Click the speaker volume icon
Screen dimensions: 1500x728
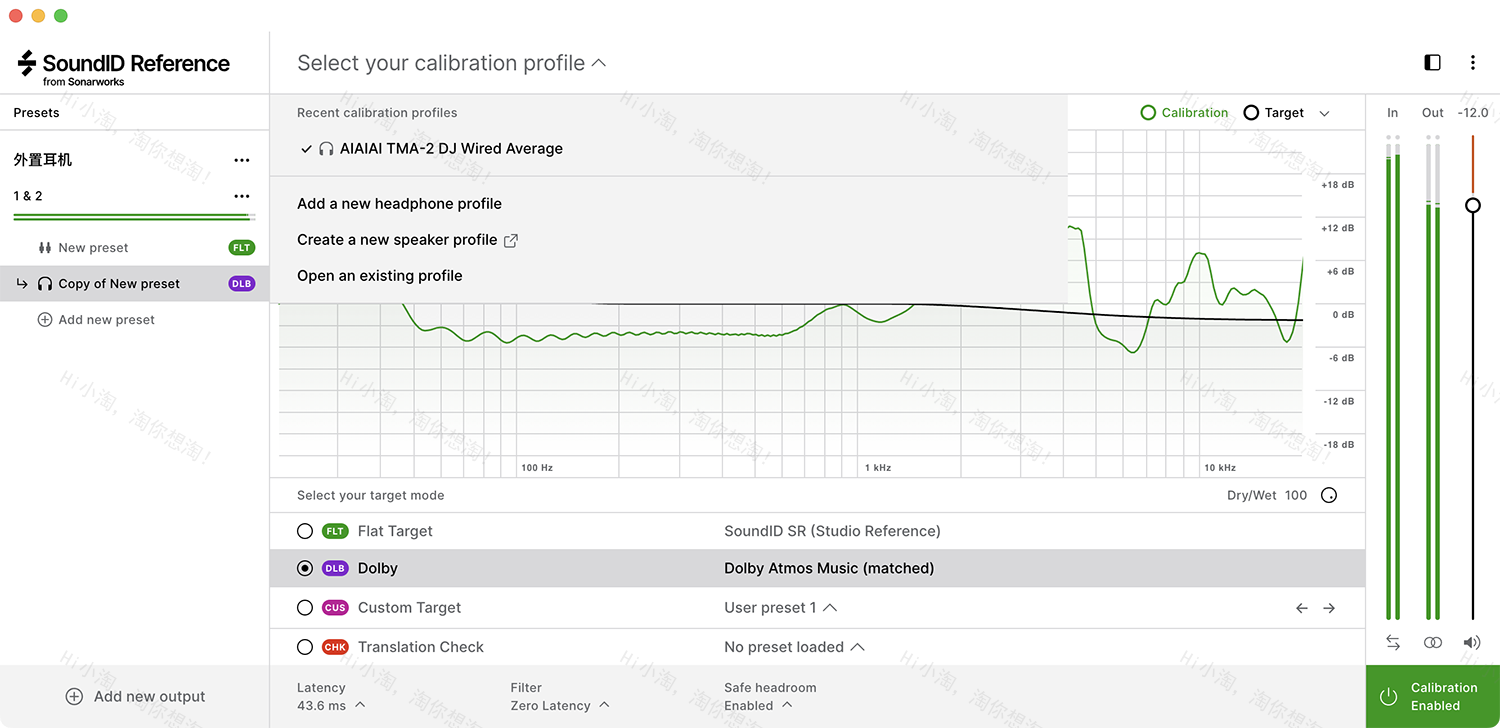[x=1472, y=643]
